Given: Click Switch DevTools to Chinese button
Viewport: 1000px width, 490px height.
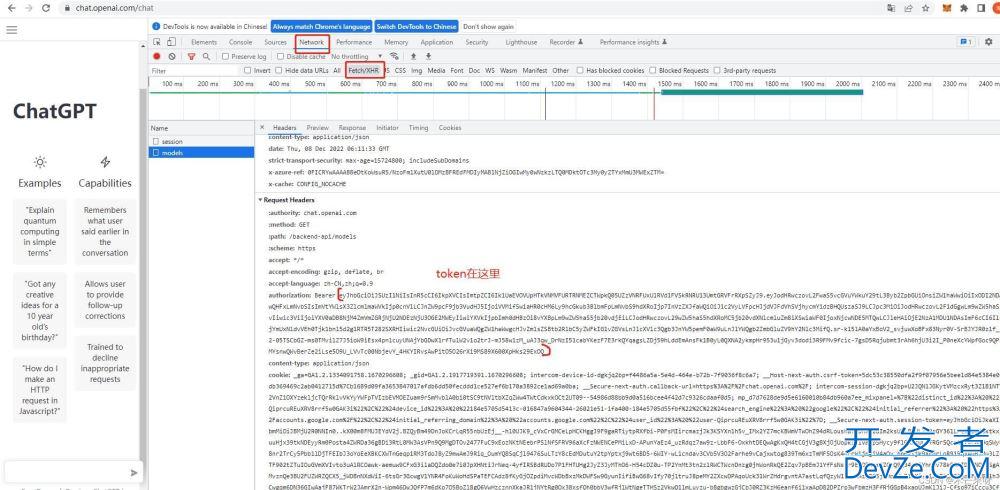Looking at the screenshot, I should pos(416,27).
